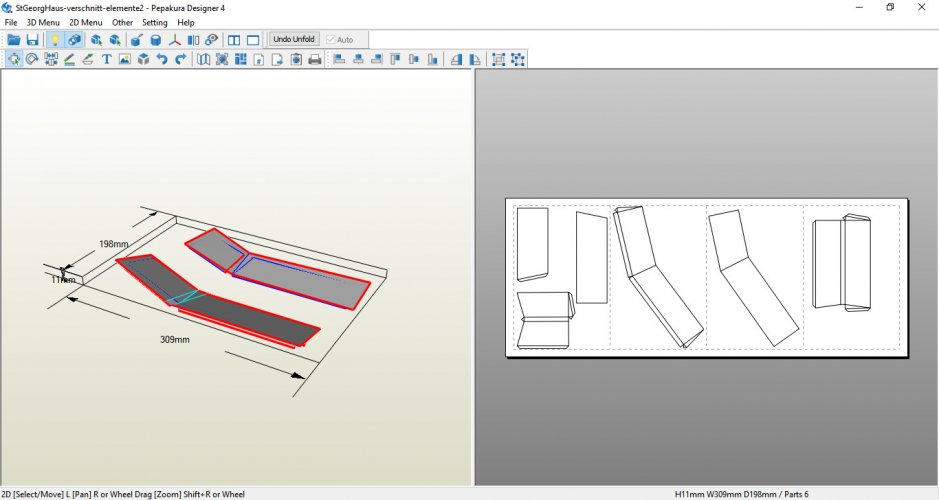Viewport: 939px width, 500px height.
Task: Open the Help menu
Action: click(x=186, y=22)
